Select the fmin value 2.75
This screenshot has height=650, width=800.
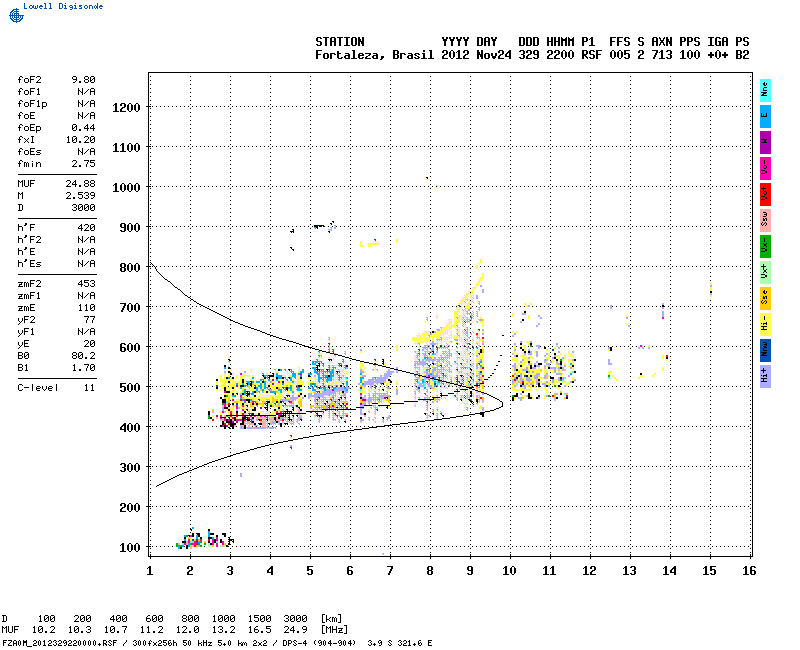(83, 164)
